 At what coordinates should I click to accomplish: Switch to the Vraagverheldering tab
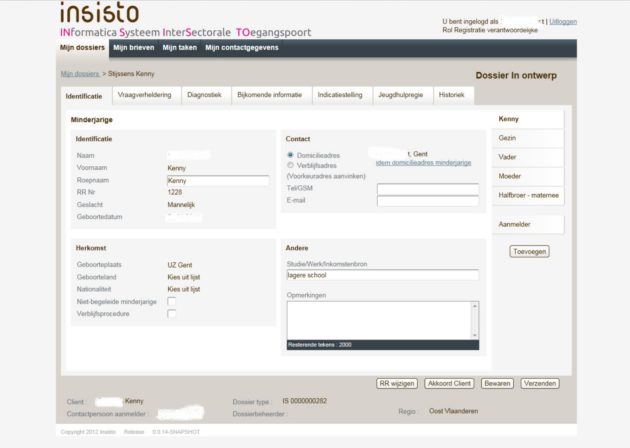tap(144, 95)
